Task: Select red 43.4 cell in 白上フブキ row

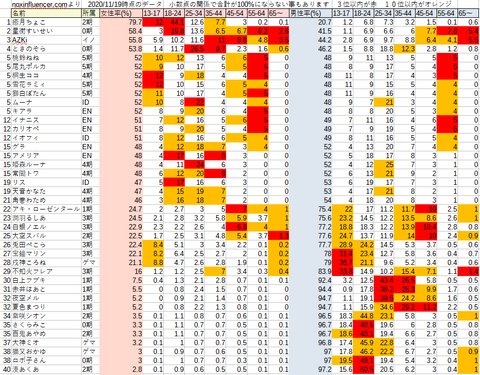Action: [x=384, y=280]
